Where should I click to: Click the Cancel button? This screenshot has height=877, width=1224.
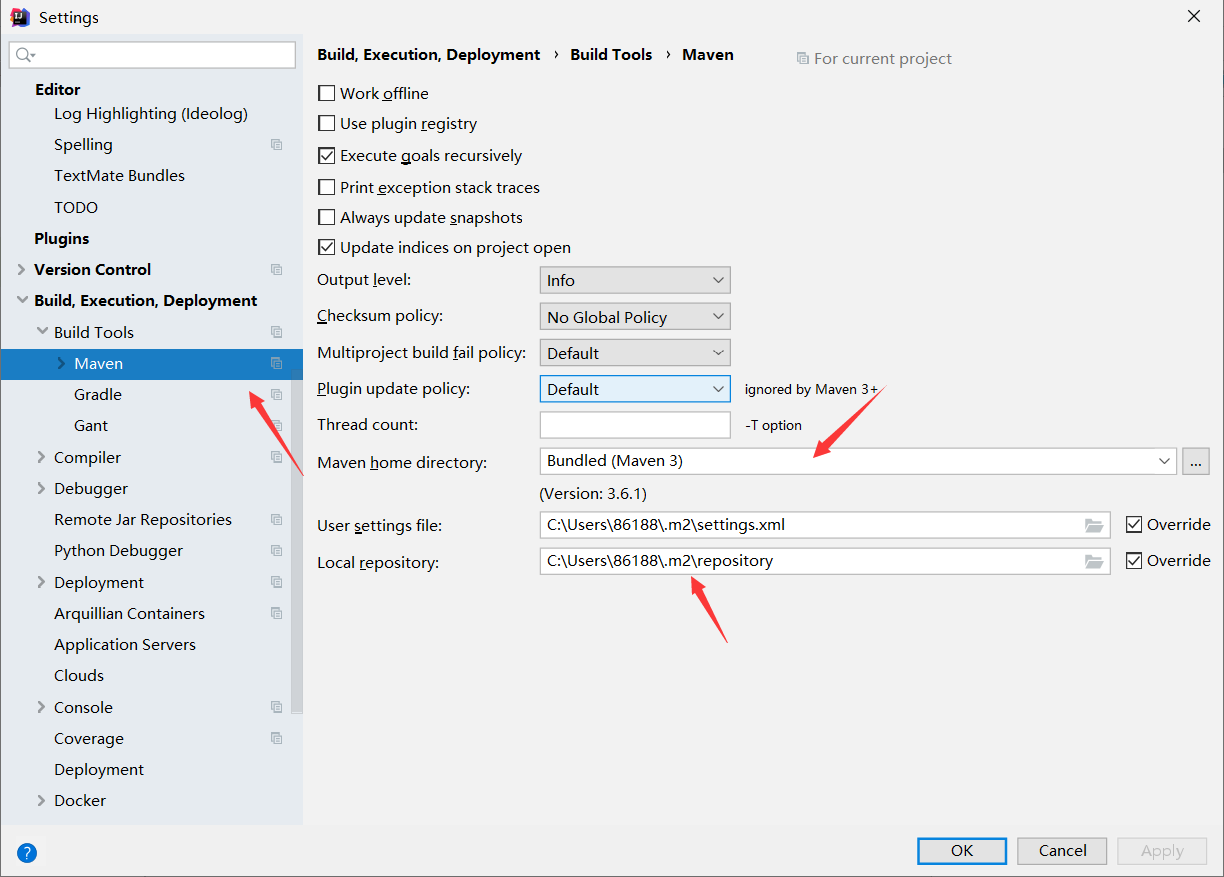pyautogui.click(x=1062, y=851)
